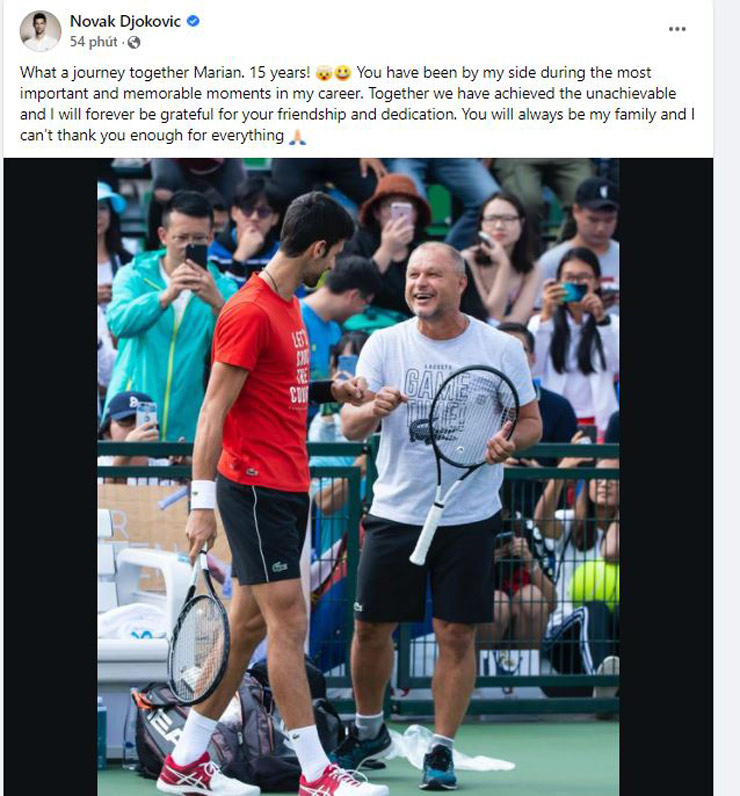Click the black bar right of photo
This screenshot has height=796, width=740.
click(x=666, y=477)
